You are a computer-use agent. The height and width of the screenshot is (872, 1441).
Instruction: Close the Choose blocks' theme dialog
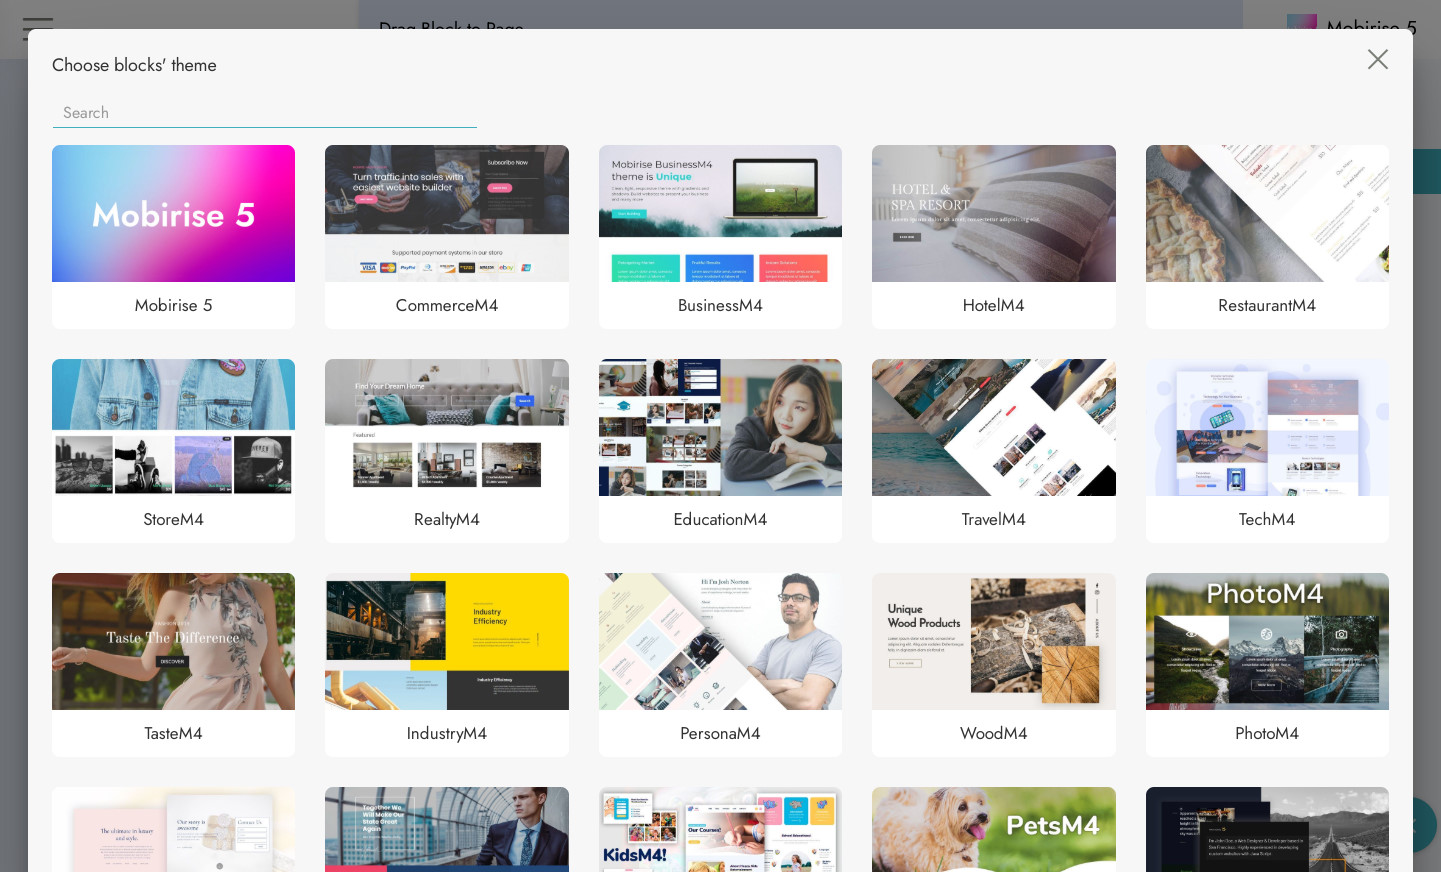pyautogui.click(x=1377, y=60)
